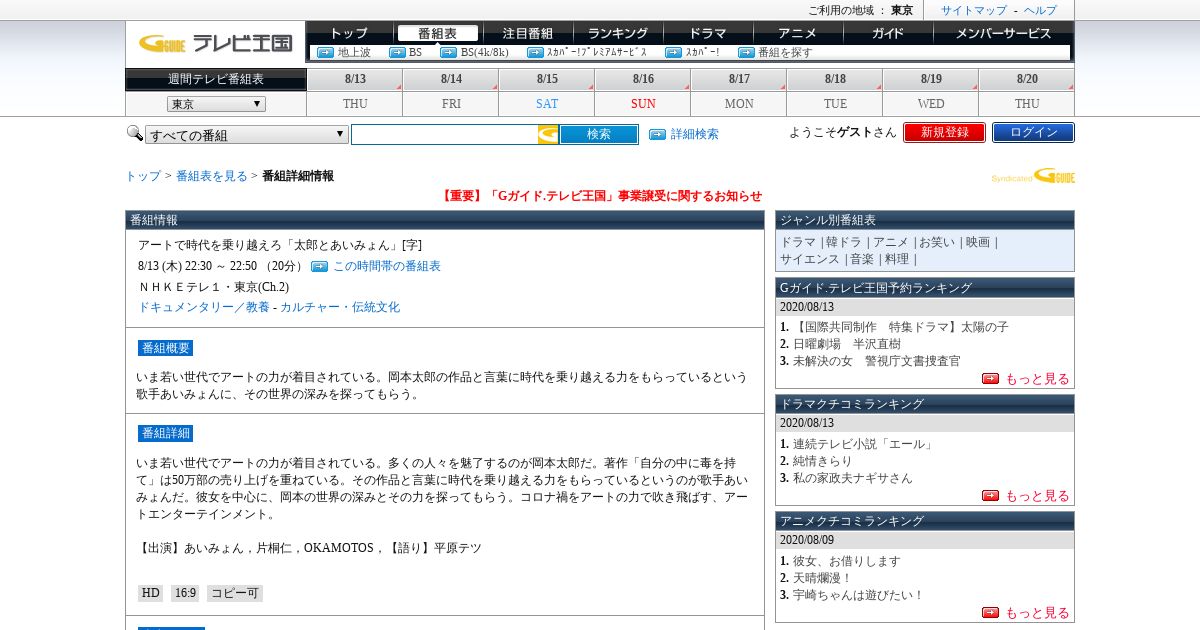Click the ログイン button
This screenshot has height=630, width=1200.
[1033, 132]
